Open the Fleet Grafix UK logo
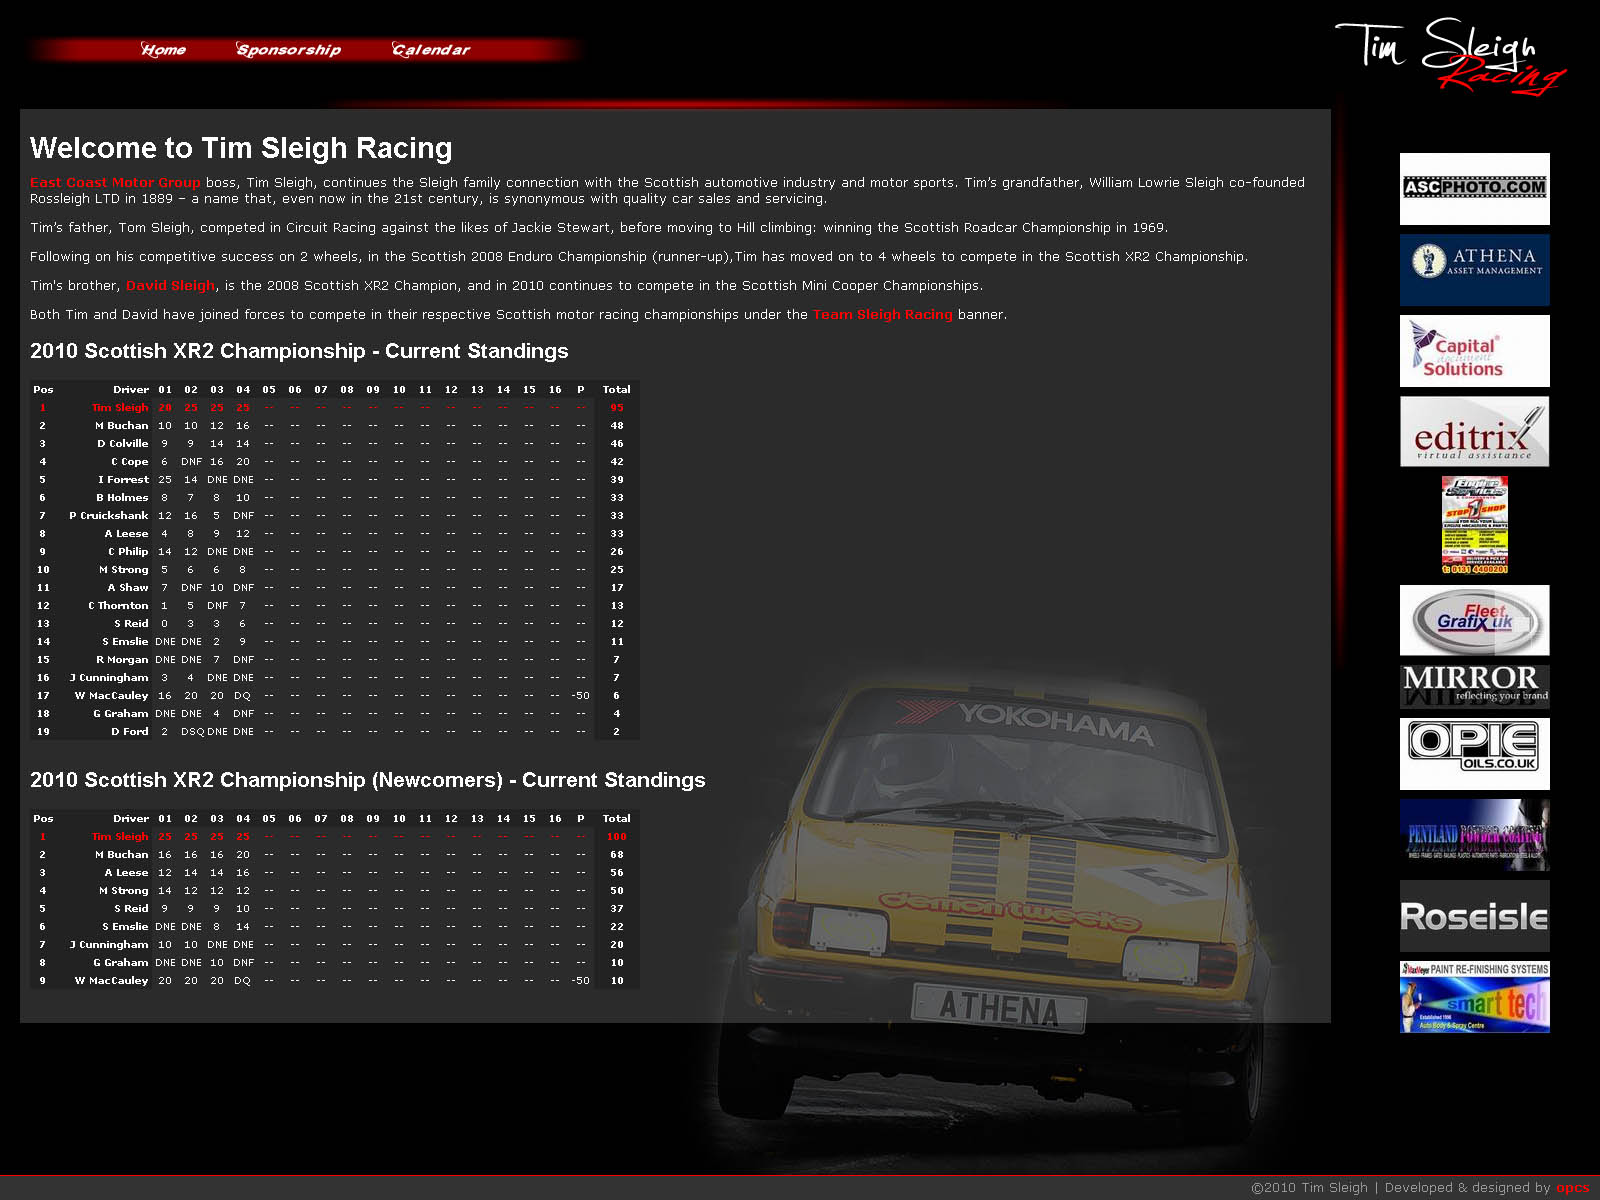Screen dimensions: 1600x1200 tap(1474, 620)
